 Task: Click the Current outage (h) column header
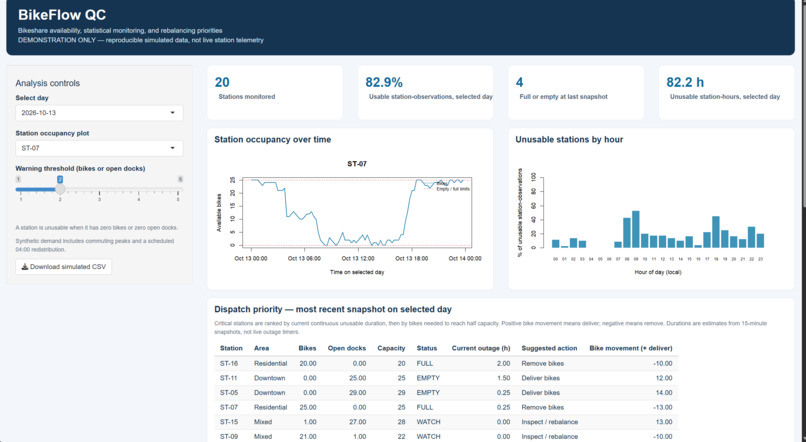481,348
